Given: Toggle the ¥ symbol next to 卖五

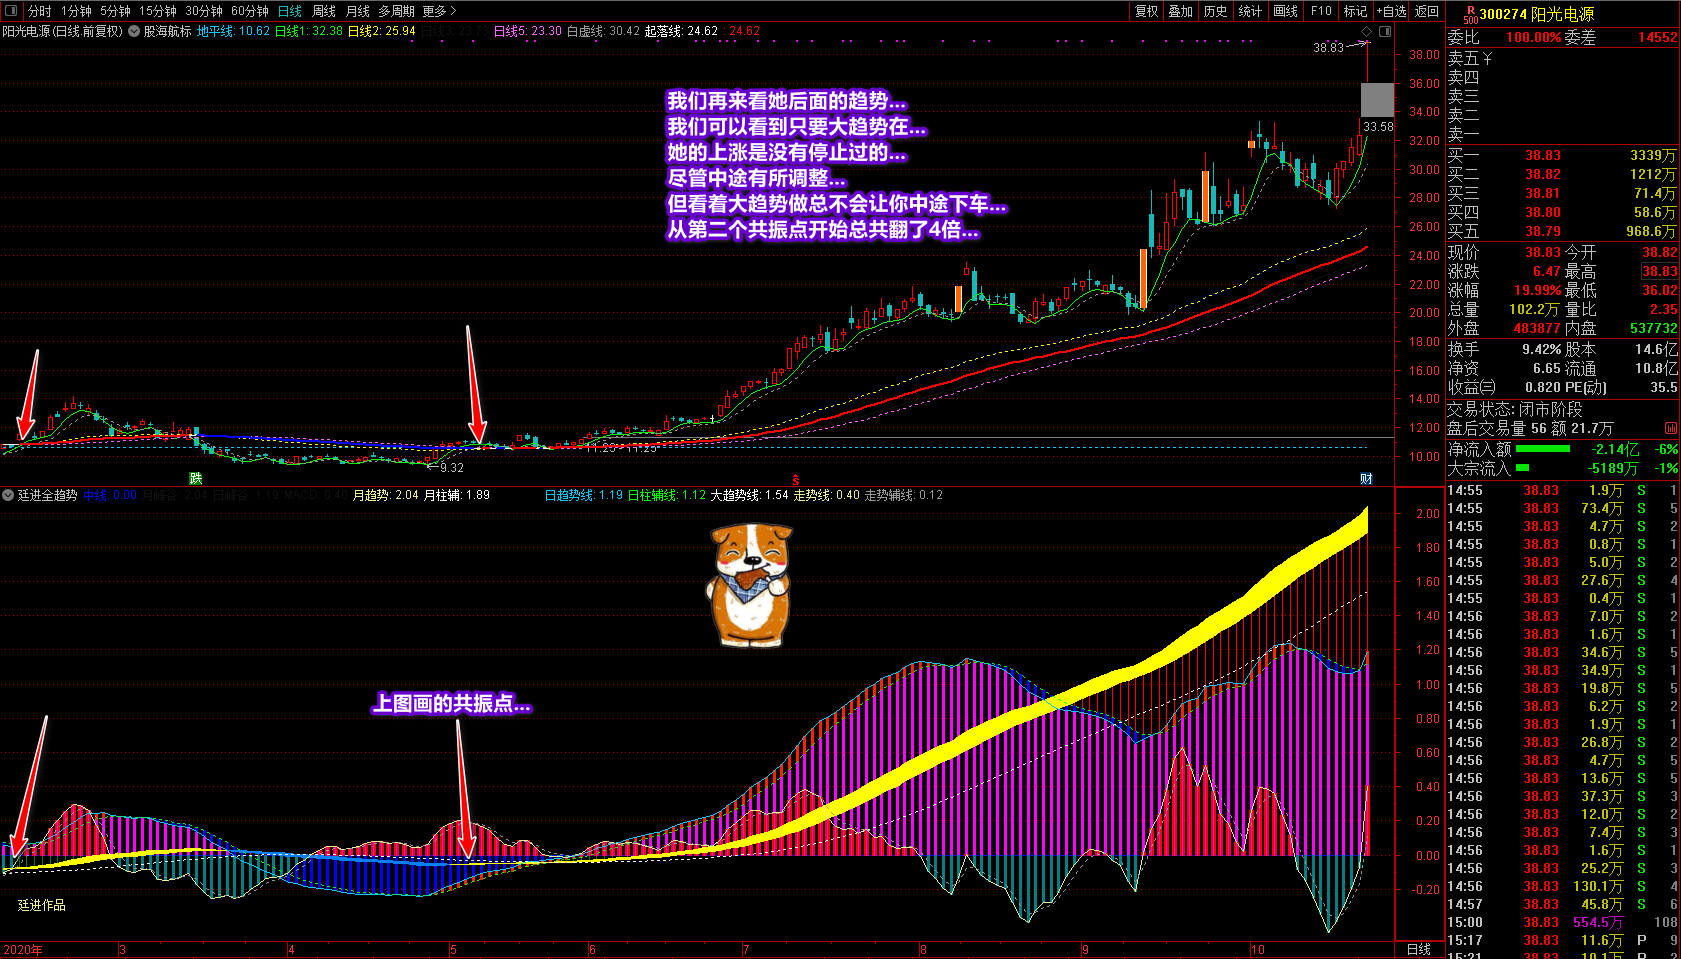Looking at the screenshot, I should (x=1488, y=59).
